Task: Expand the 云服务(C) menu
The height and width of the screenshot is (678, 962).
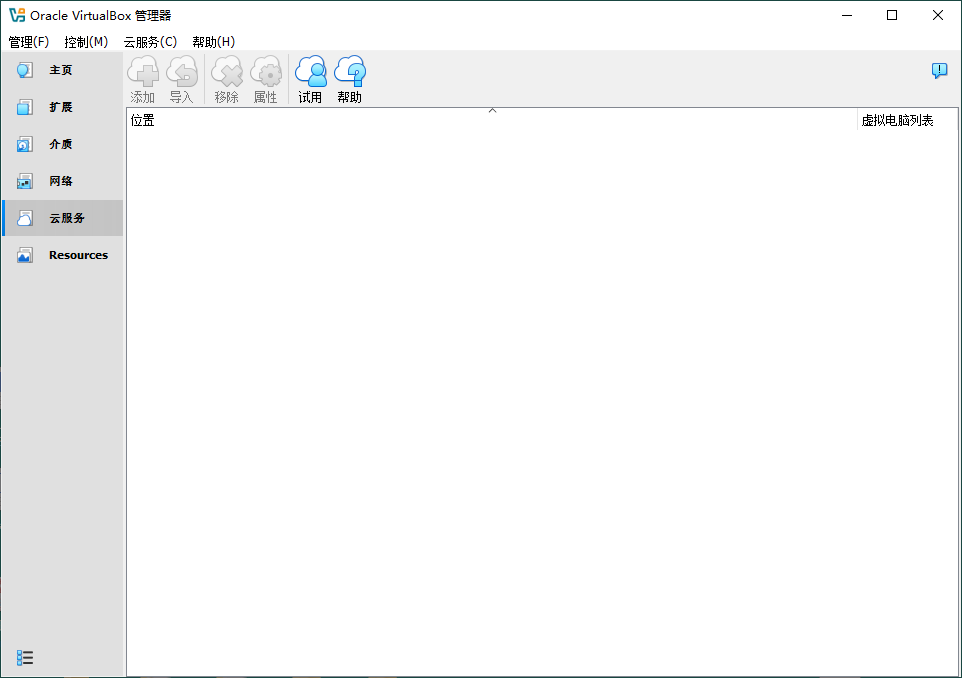Action: coord(150,42)
